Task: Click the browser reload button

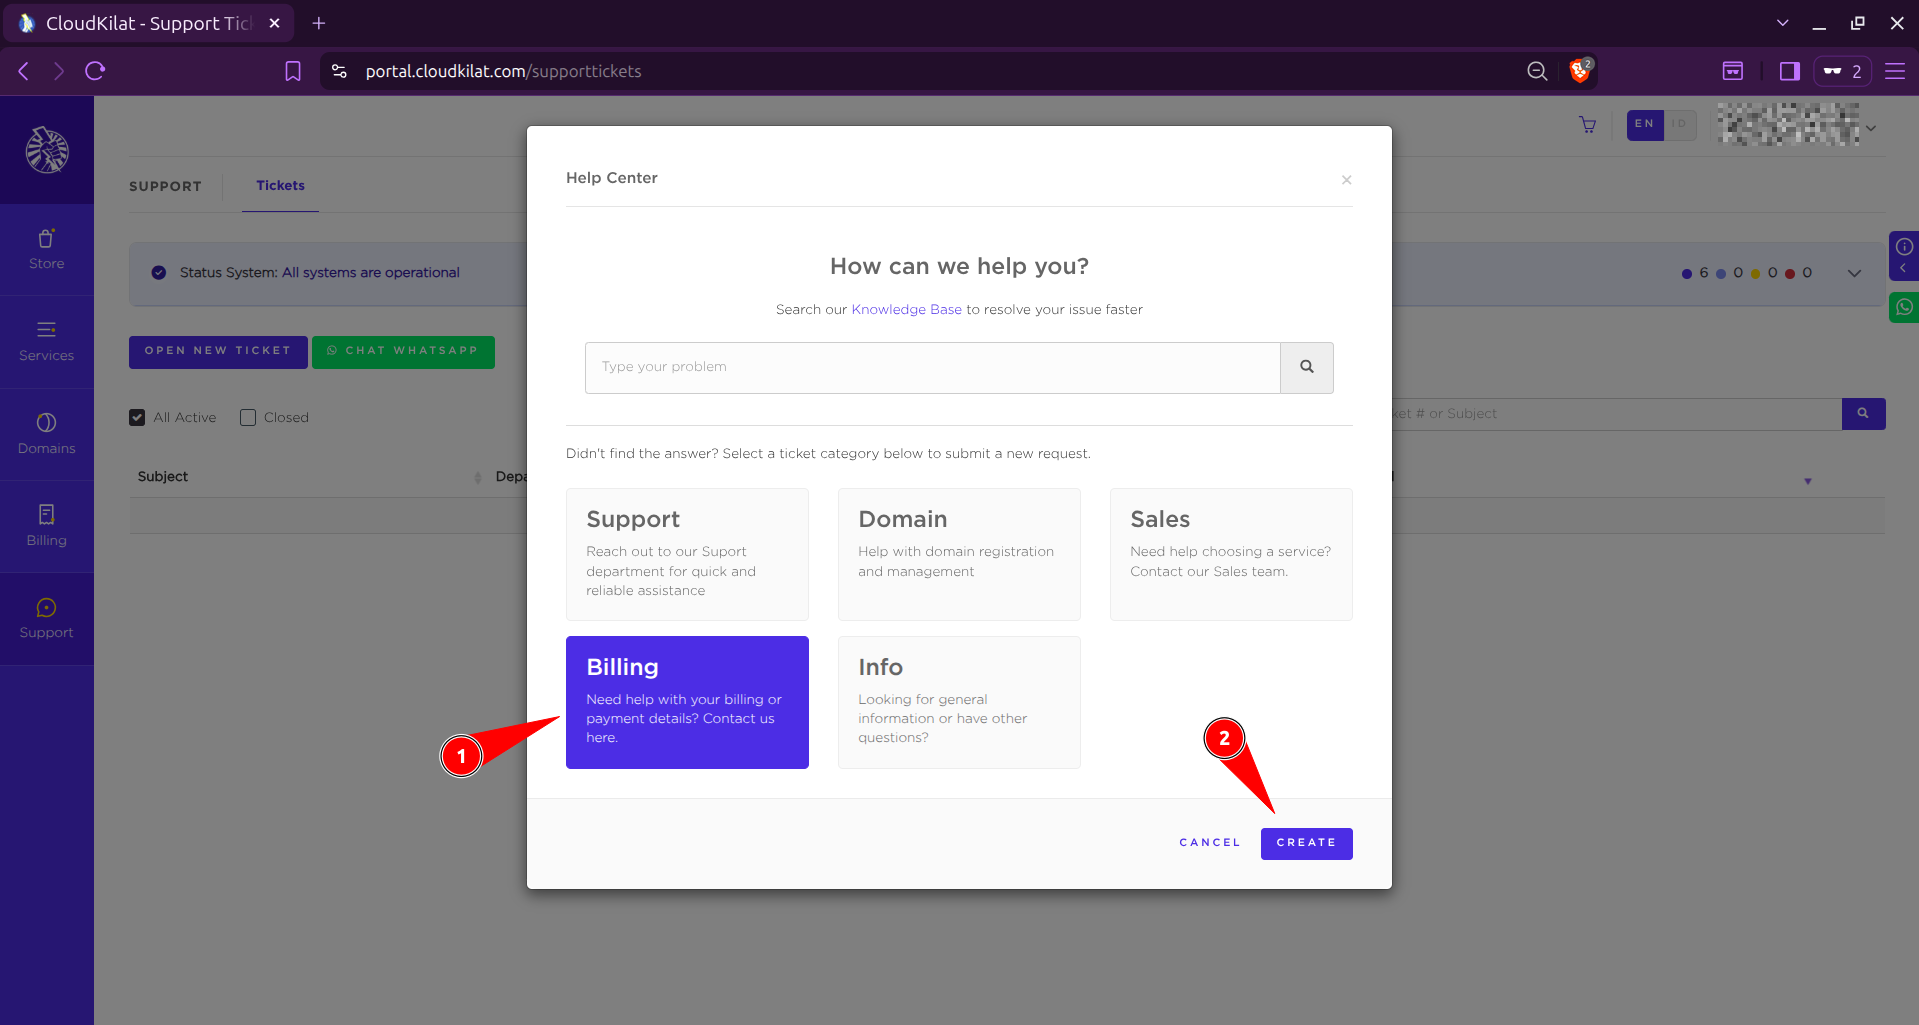Action: click(95, 71)
